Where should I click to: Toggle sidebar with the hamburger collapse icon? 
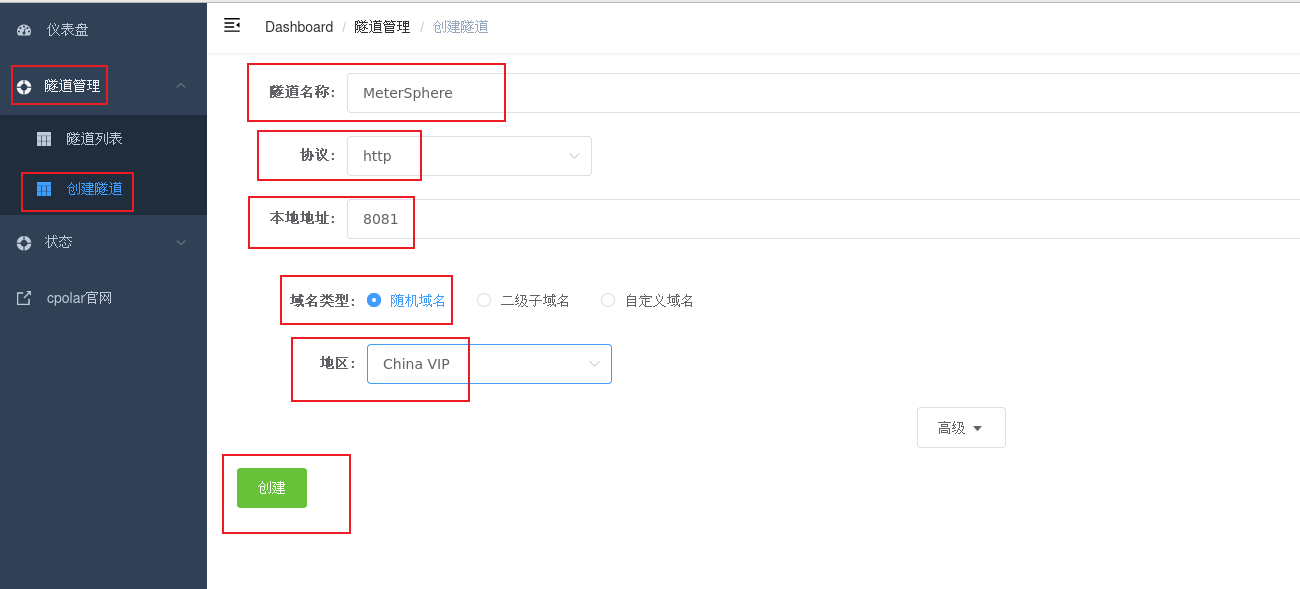(232, 26)
